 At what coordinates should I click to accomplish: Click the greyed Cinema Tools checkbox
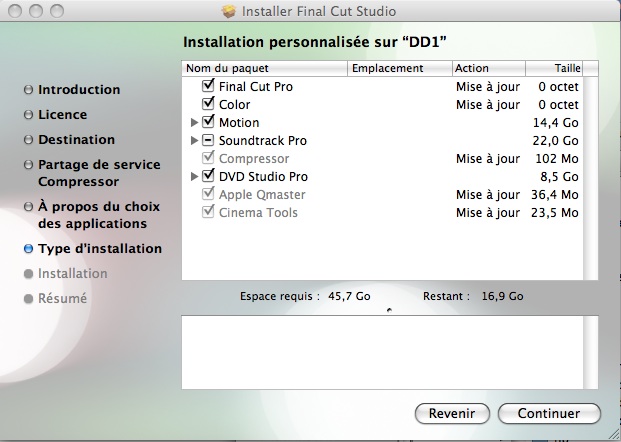[208, 211]
